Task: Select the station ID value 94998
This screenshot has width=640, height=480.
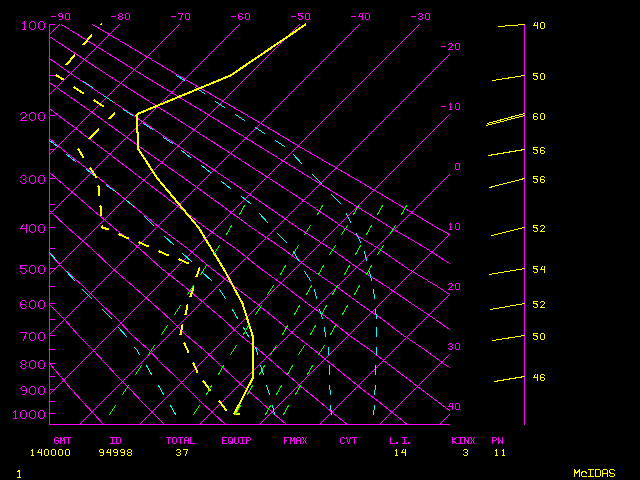Action: click(x=115, y=452)
